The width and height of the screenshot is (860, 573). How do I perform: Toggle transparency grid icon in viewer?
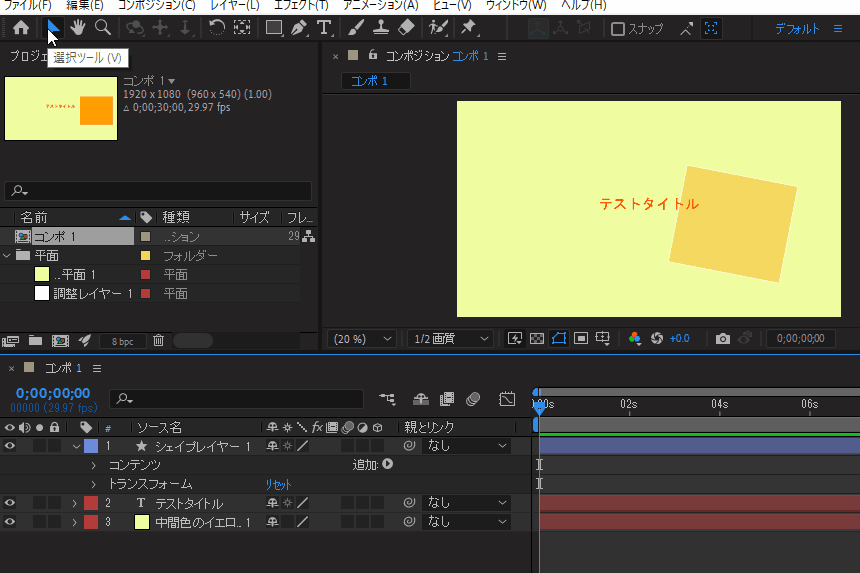[x=537, y=339]
